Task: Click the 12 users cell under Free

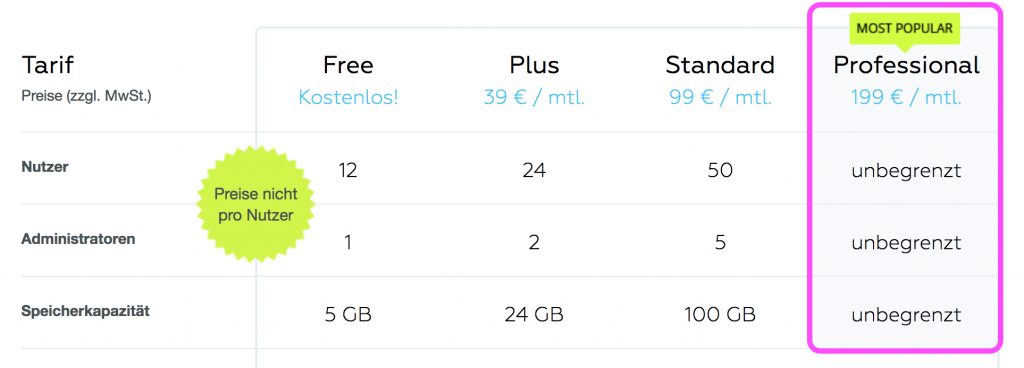Action: pos(348,171)
